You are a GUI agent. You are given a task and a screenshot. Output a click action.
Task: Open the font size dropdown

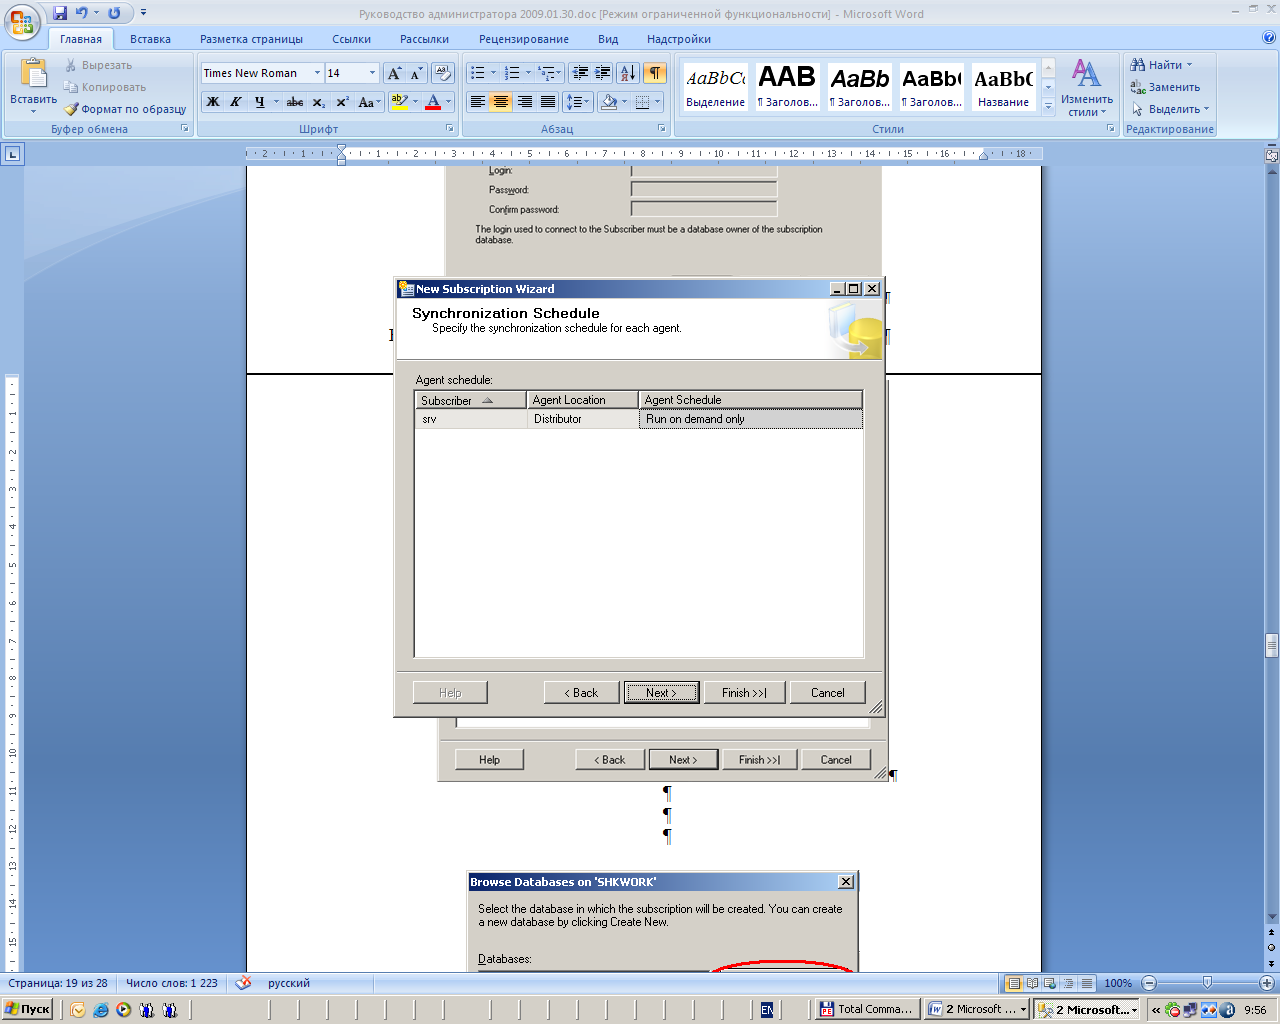tap(372, 73)
